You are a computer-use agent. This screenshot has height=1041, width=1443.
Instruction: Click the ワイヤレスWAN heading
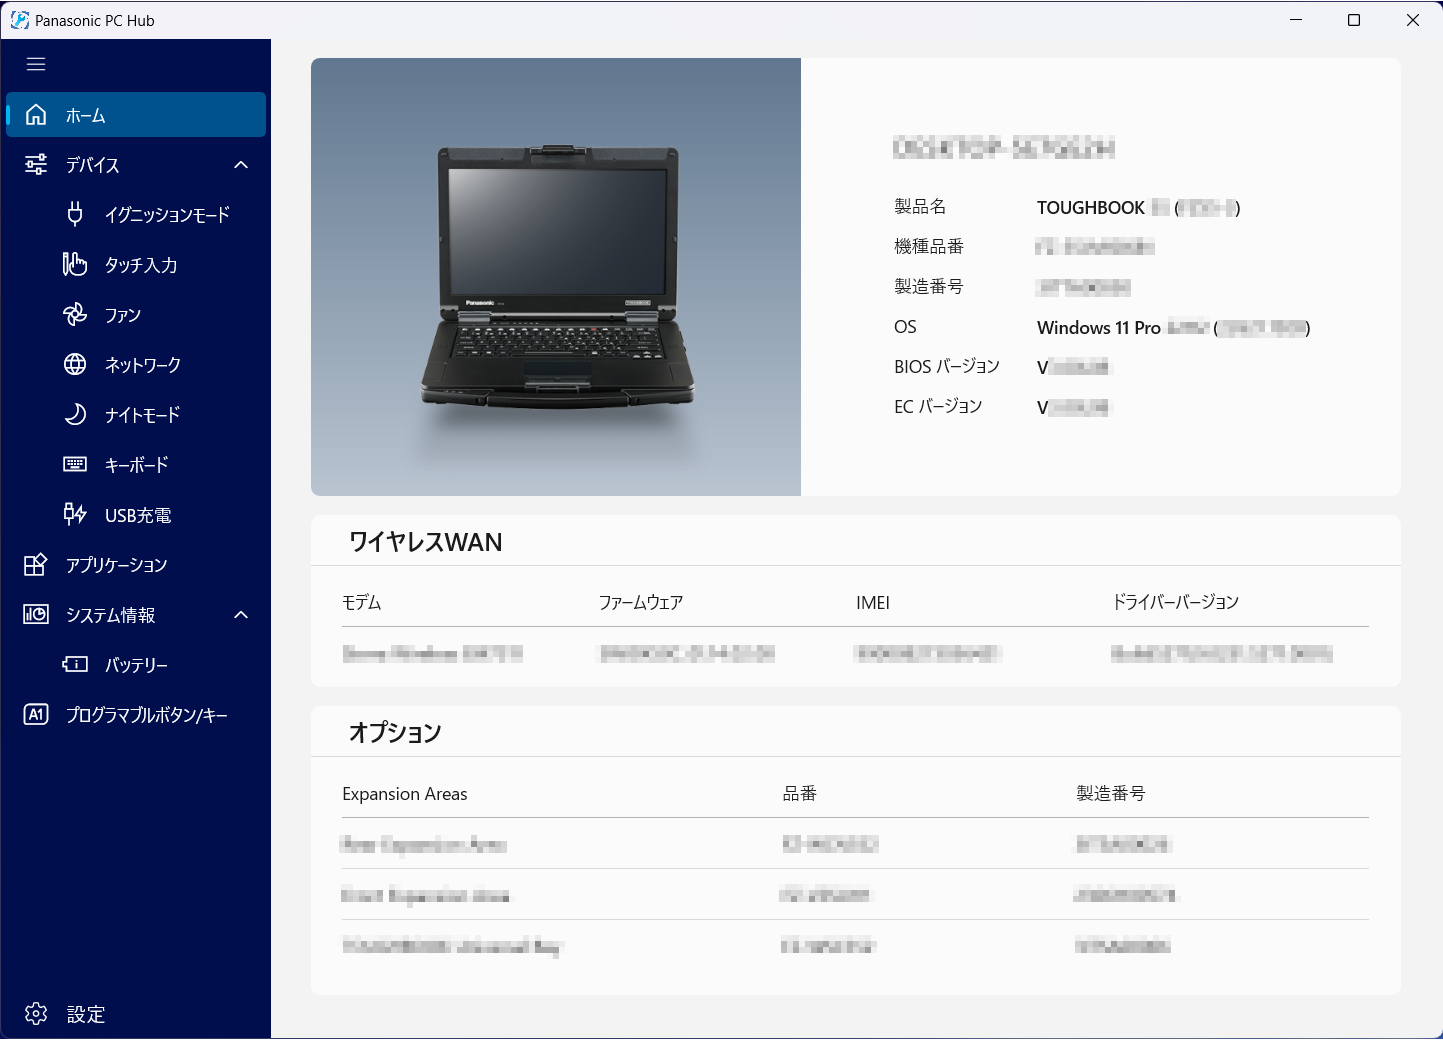pyautogui.click(x=426, y=542)
